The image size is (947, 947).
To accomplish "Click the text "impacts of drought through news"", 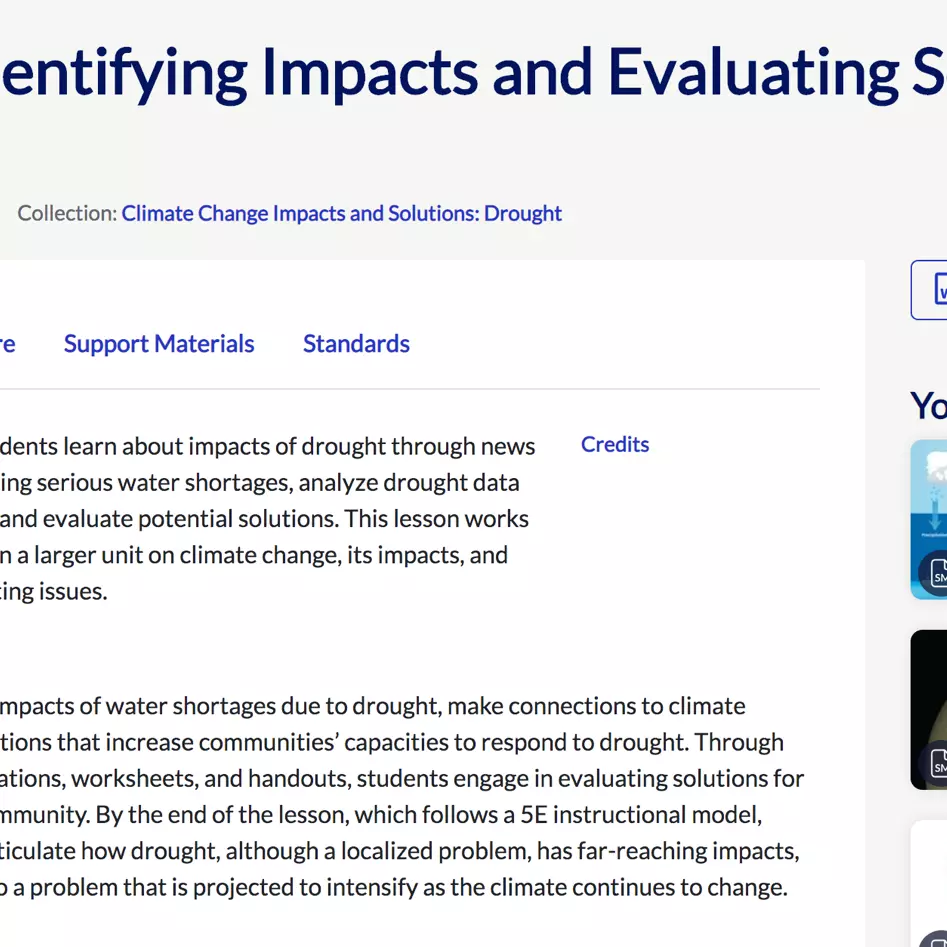I will click(362, 446).
